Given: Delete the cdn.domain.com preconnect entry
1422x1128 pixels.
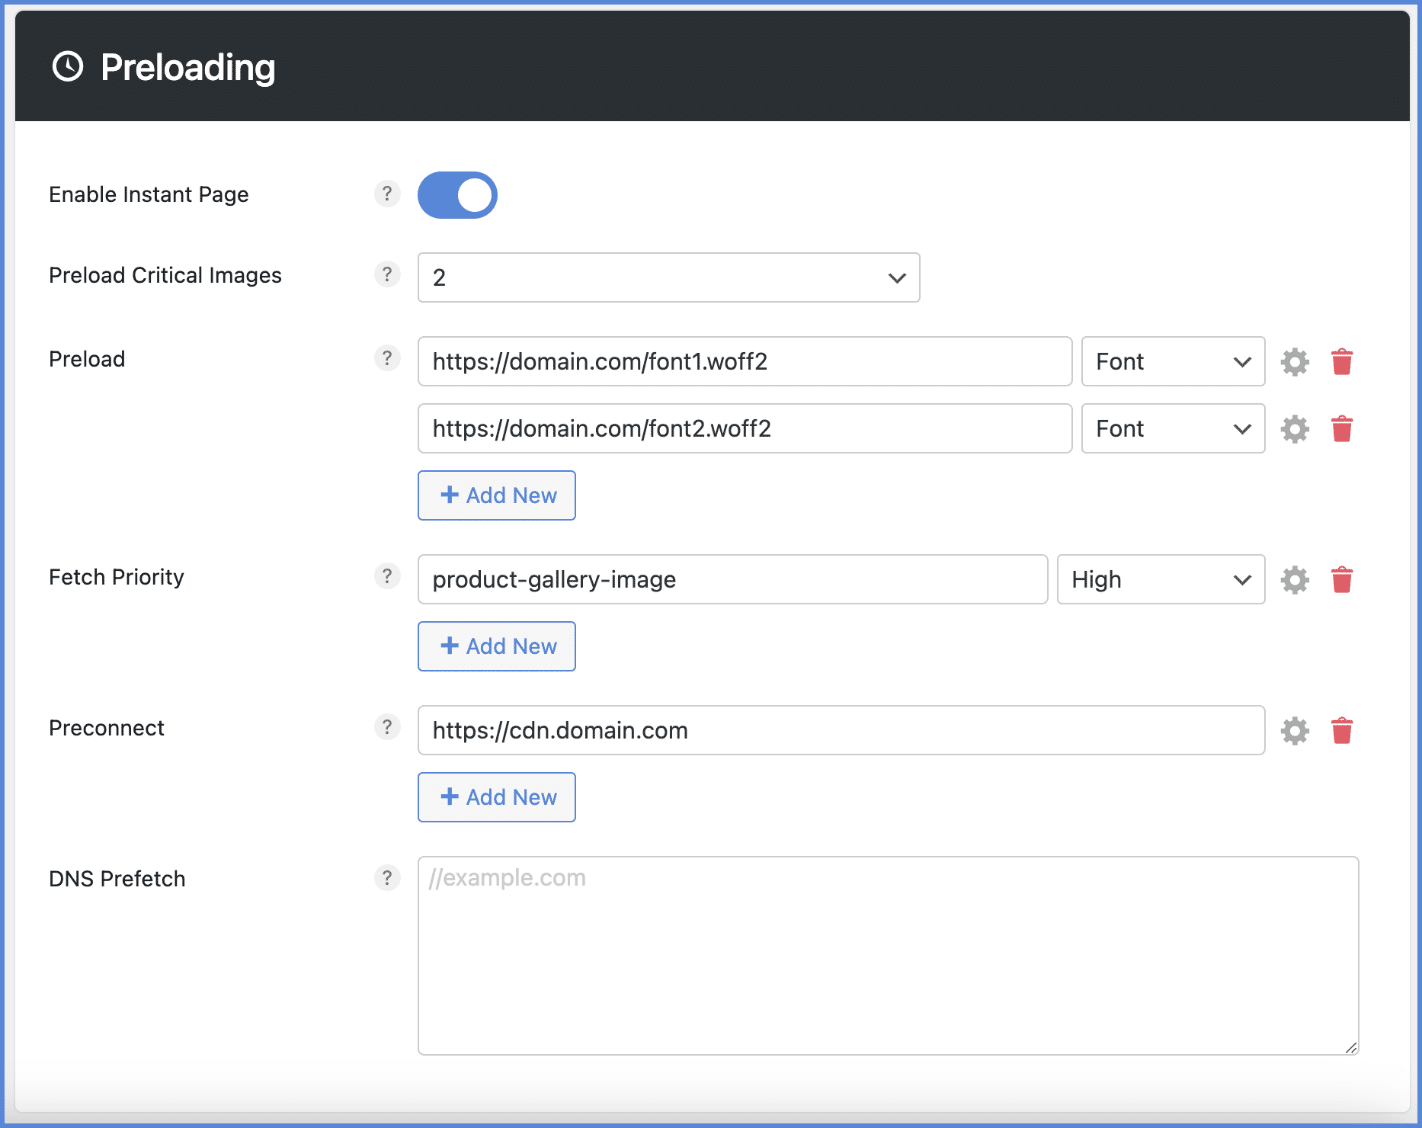Looking at the screenshot, I should (x=1342, y=730).
